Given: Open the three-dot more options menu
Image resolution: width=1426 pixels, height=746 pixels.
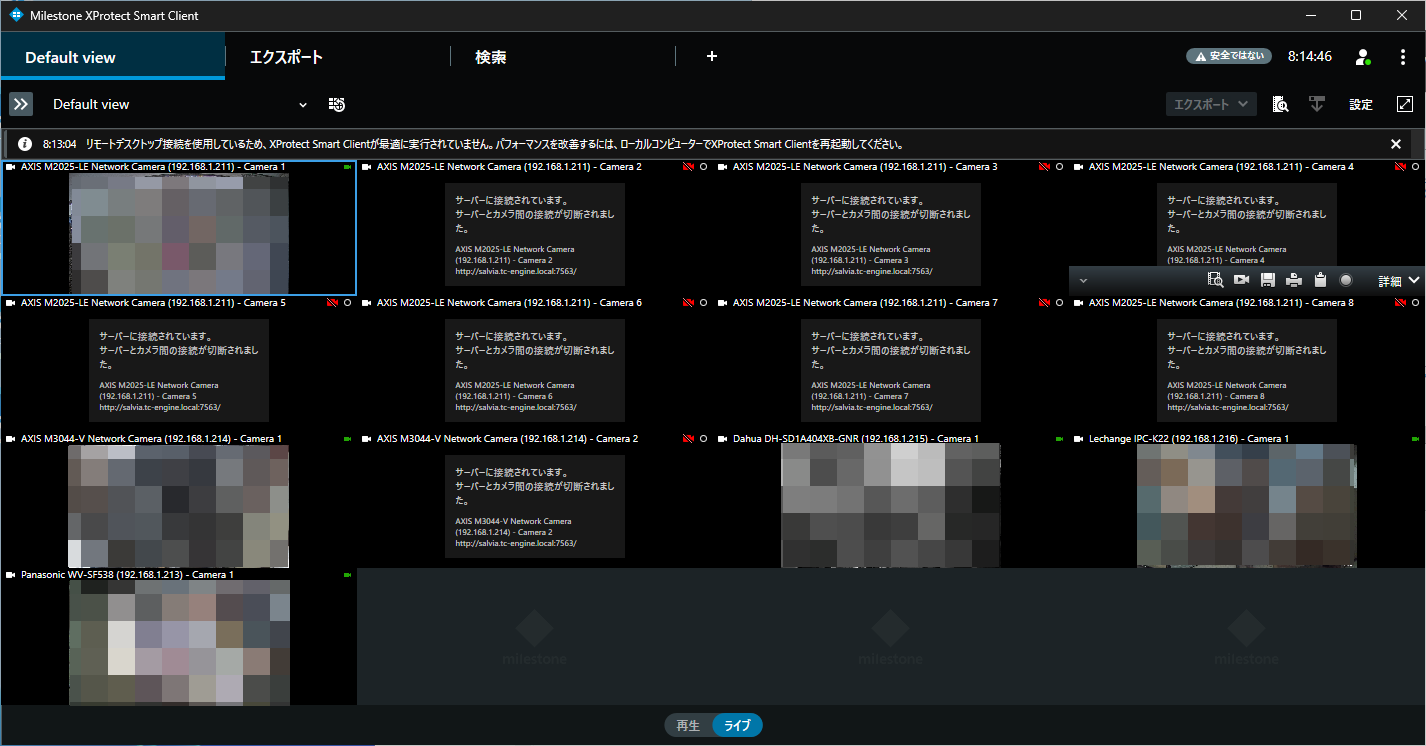Looking at the screenshot, I should (1403, 57).
